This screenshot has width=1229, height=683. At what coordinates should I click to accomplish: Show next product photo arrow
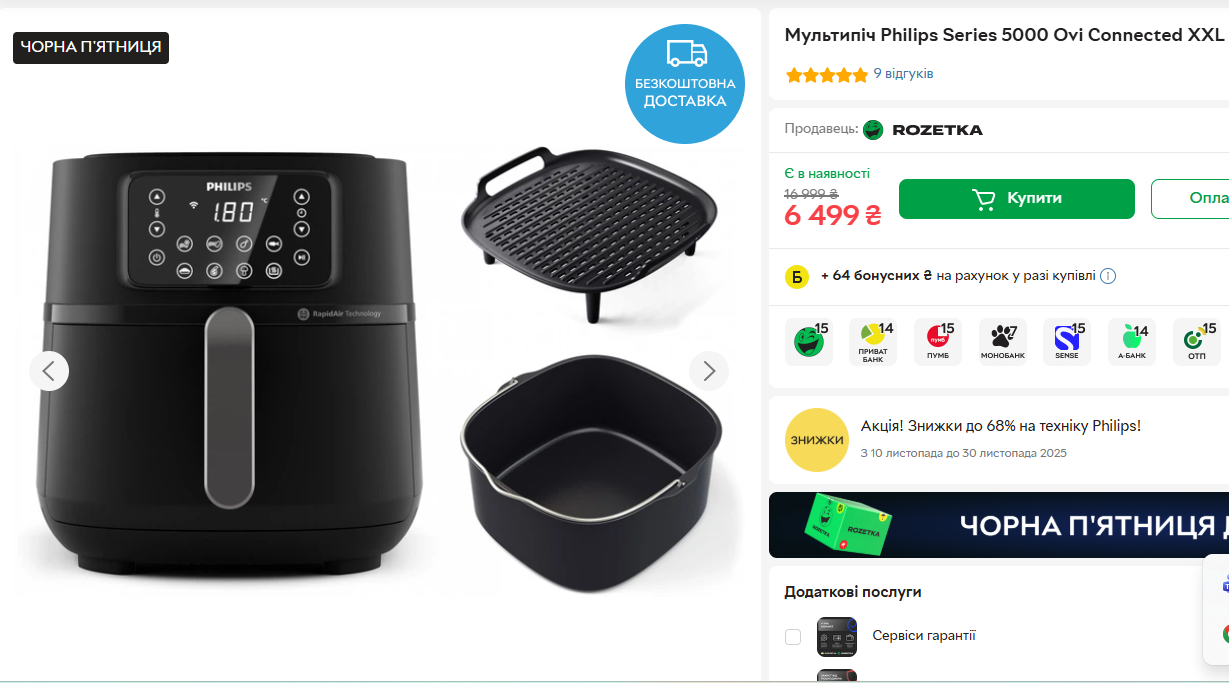point(709,371)
